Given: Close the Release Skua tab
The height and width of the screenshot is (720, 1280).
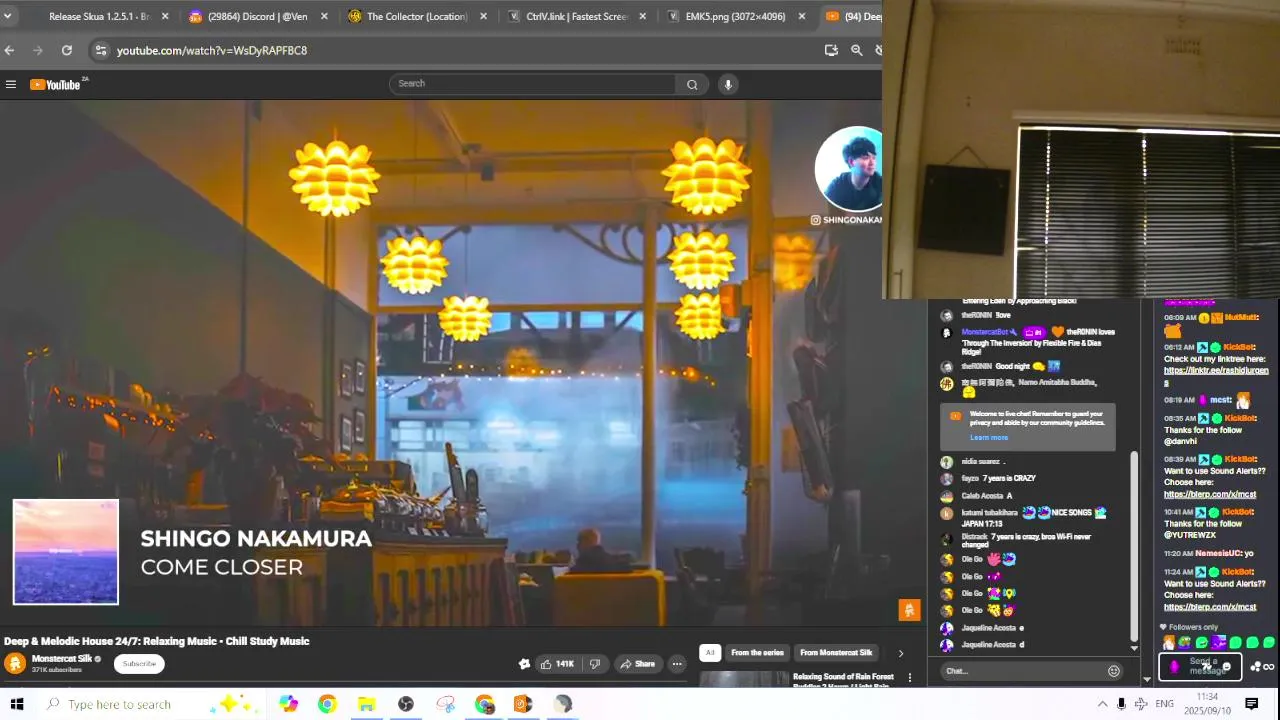Looking at the screenshot, I should [x=165, y=16].
